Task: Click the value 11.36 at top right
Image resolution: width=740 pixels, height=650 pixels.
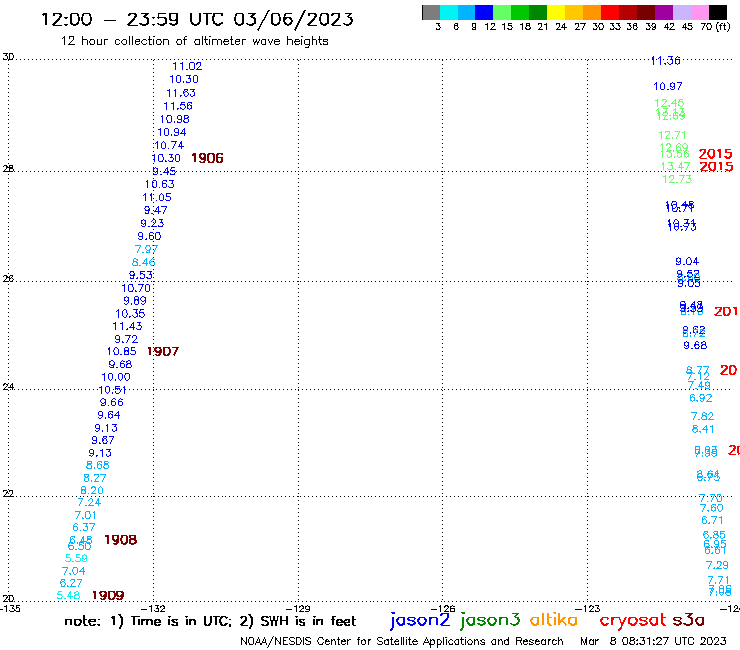Action: tap(665, 61)
